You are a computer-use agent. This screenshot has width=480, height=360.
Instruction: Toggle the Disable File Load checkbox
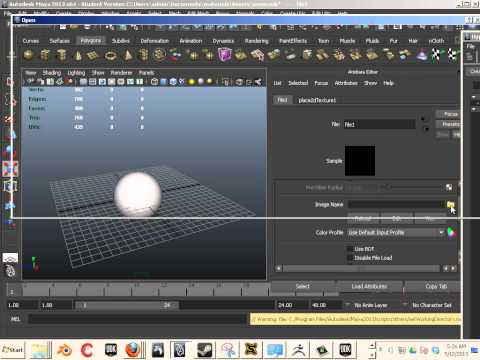tap(350, 258)
